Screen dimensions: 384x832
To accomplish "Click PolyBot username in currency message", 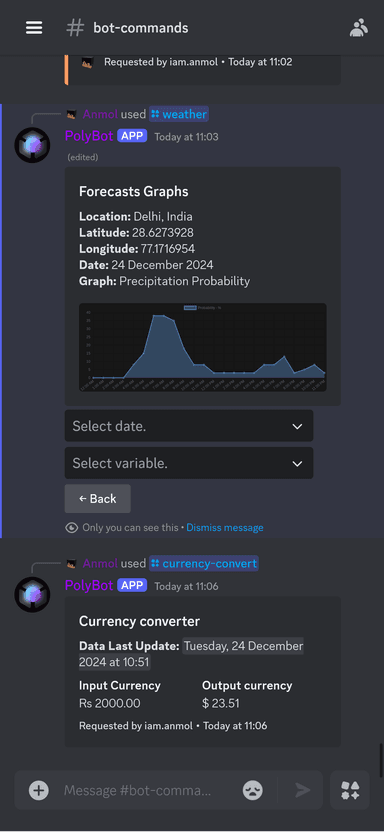I will [89, 585].
